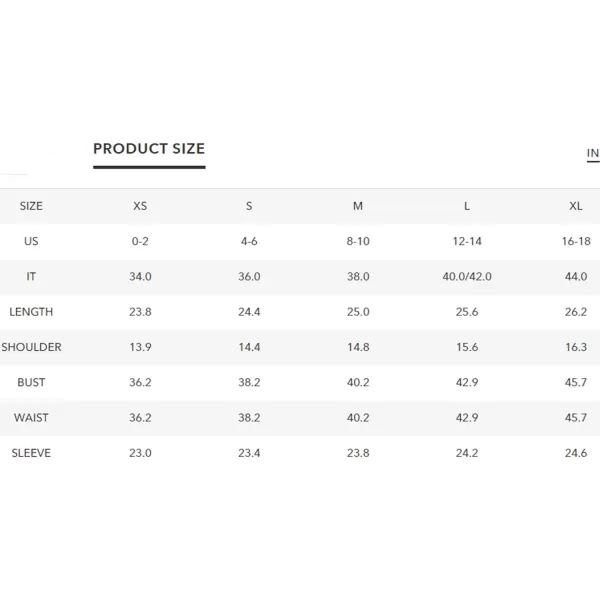Click the 24.6 sleeve measurement cell

coord(576,453)
